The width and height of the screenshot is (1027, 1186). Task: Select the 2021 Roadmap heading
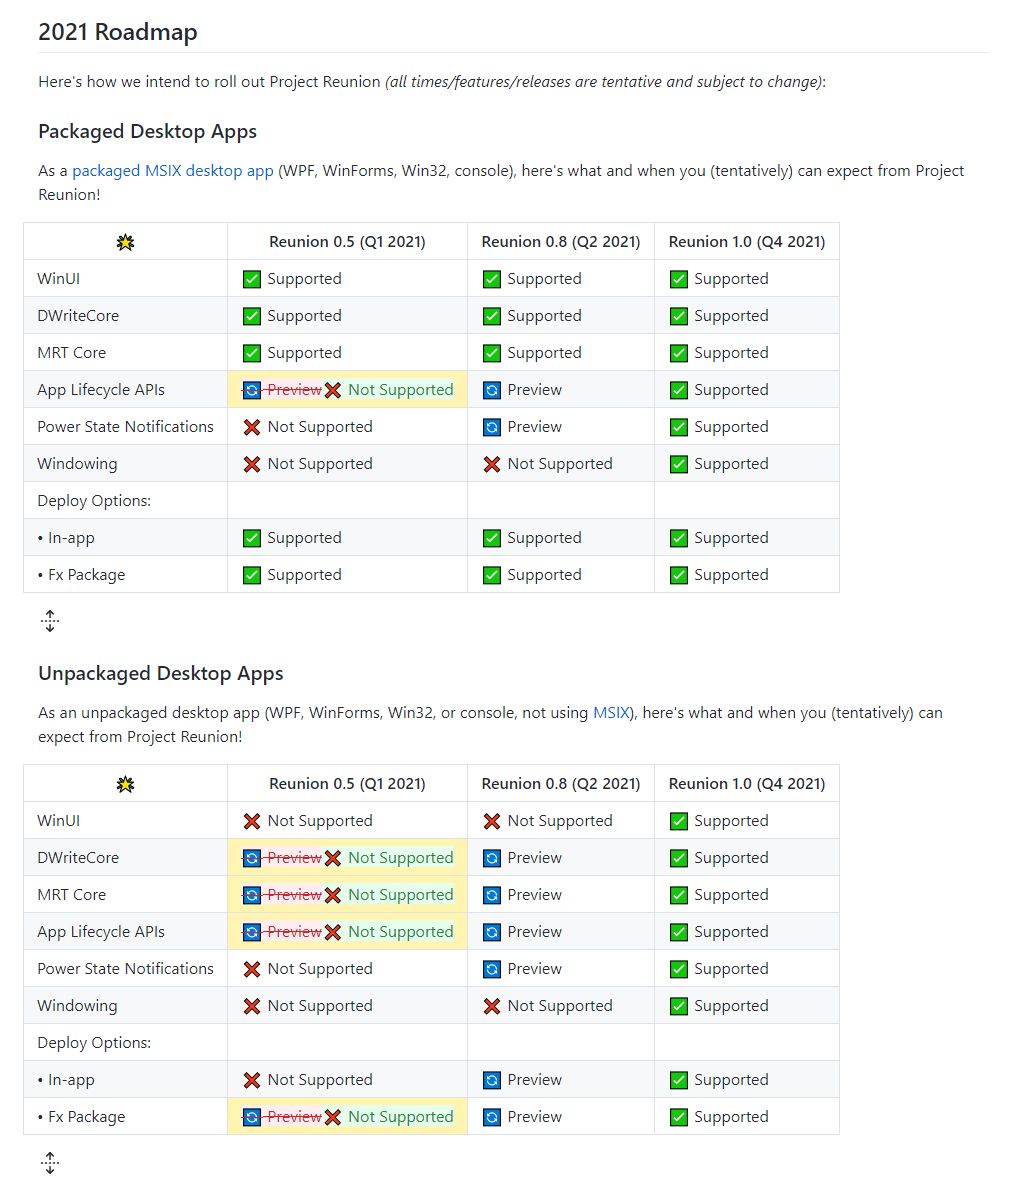click(x=118, y=32)
